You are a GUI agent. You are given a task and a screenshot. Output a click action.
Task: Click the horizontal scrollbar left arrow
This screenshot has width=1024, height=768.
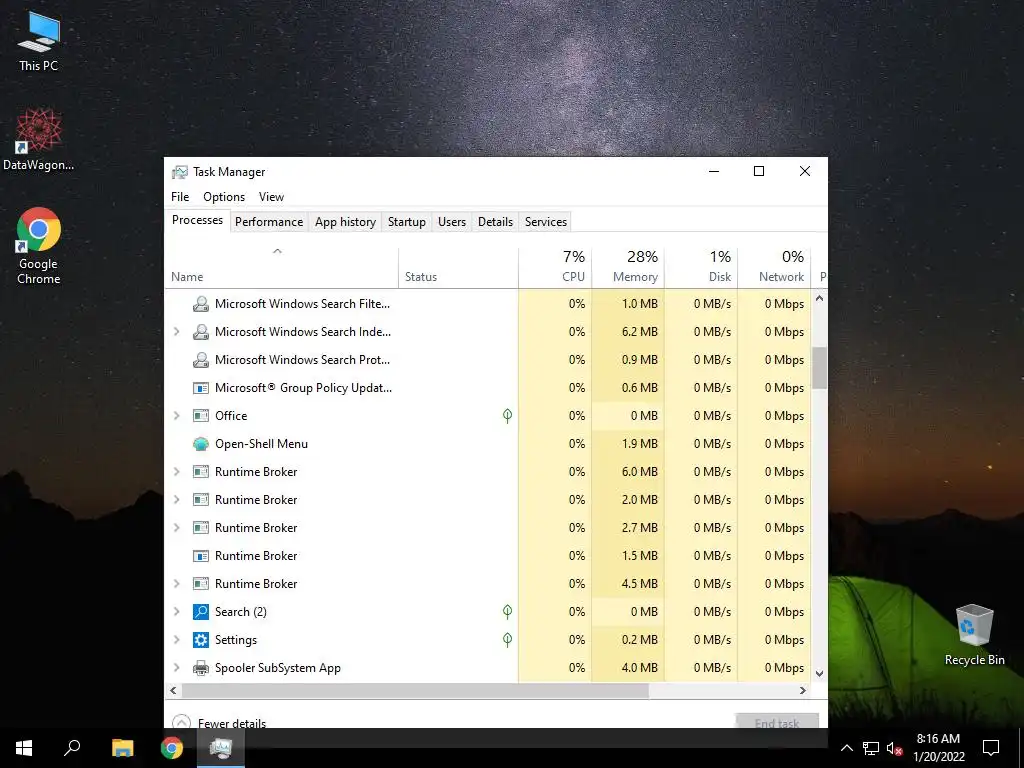click(x=173, y=690)
